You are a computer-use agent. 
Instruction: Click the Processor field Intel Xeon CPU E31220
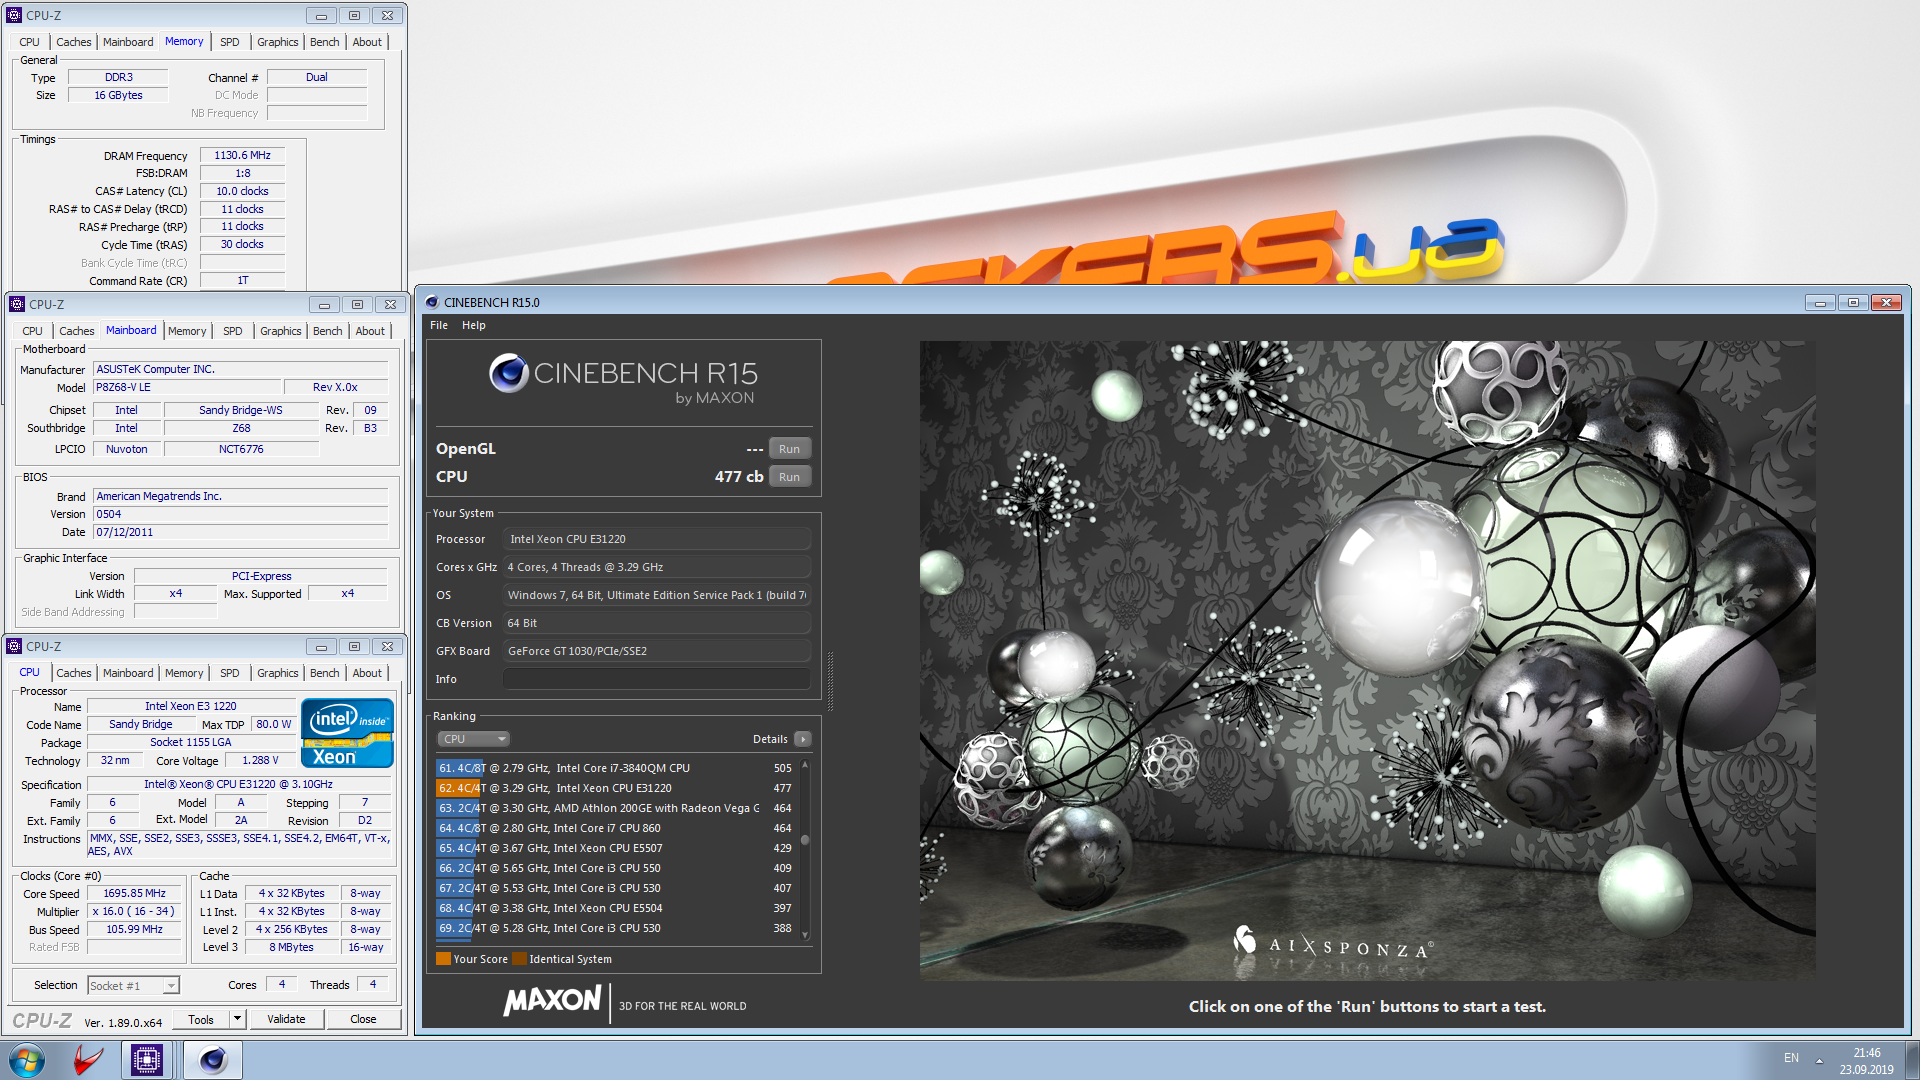(656, 539)
